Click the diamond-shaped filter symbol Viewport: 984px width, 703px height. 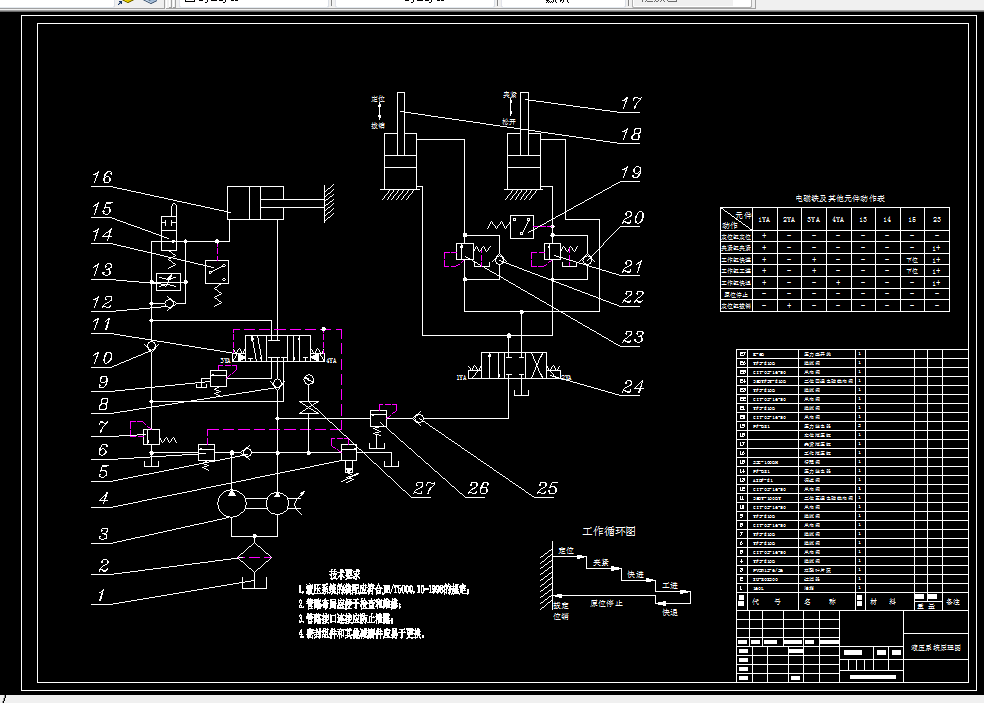point(254,557)
